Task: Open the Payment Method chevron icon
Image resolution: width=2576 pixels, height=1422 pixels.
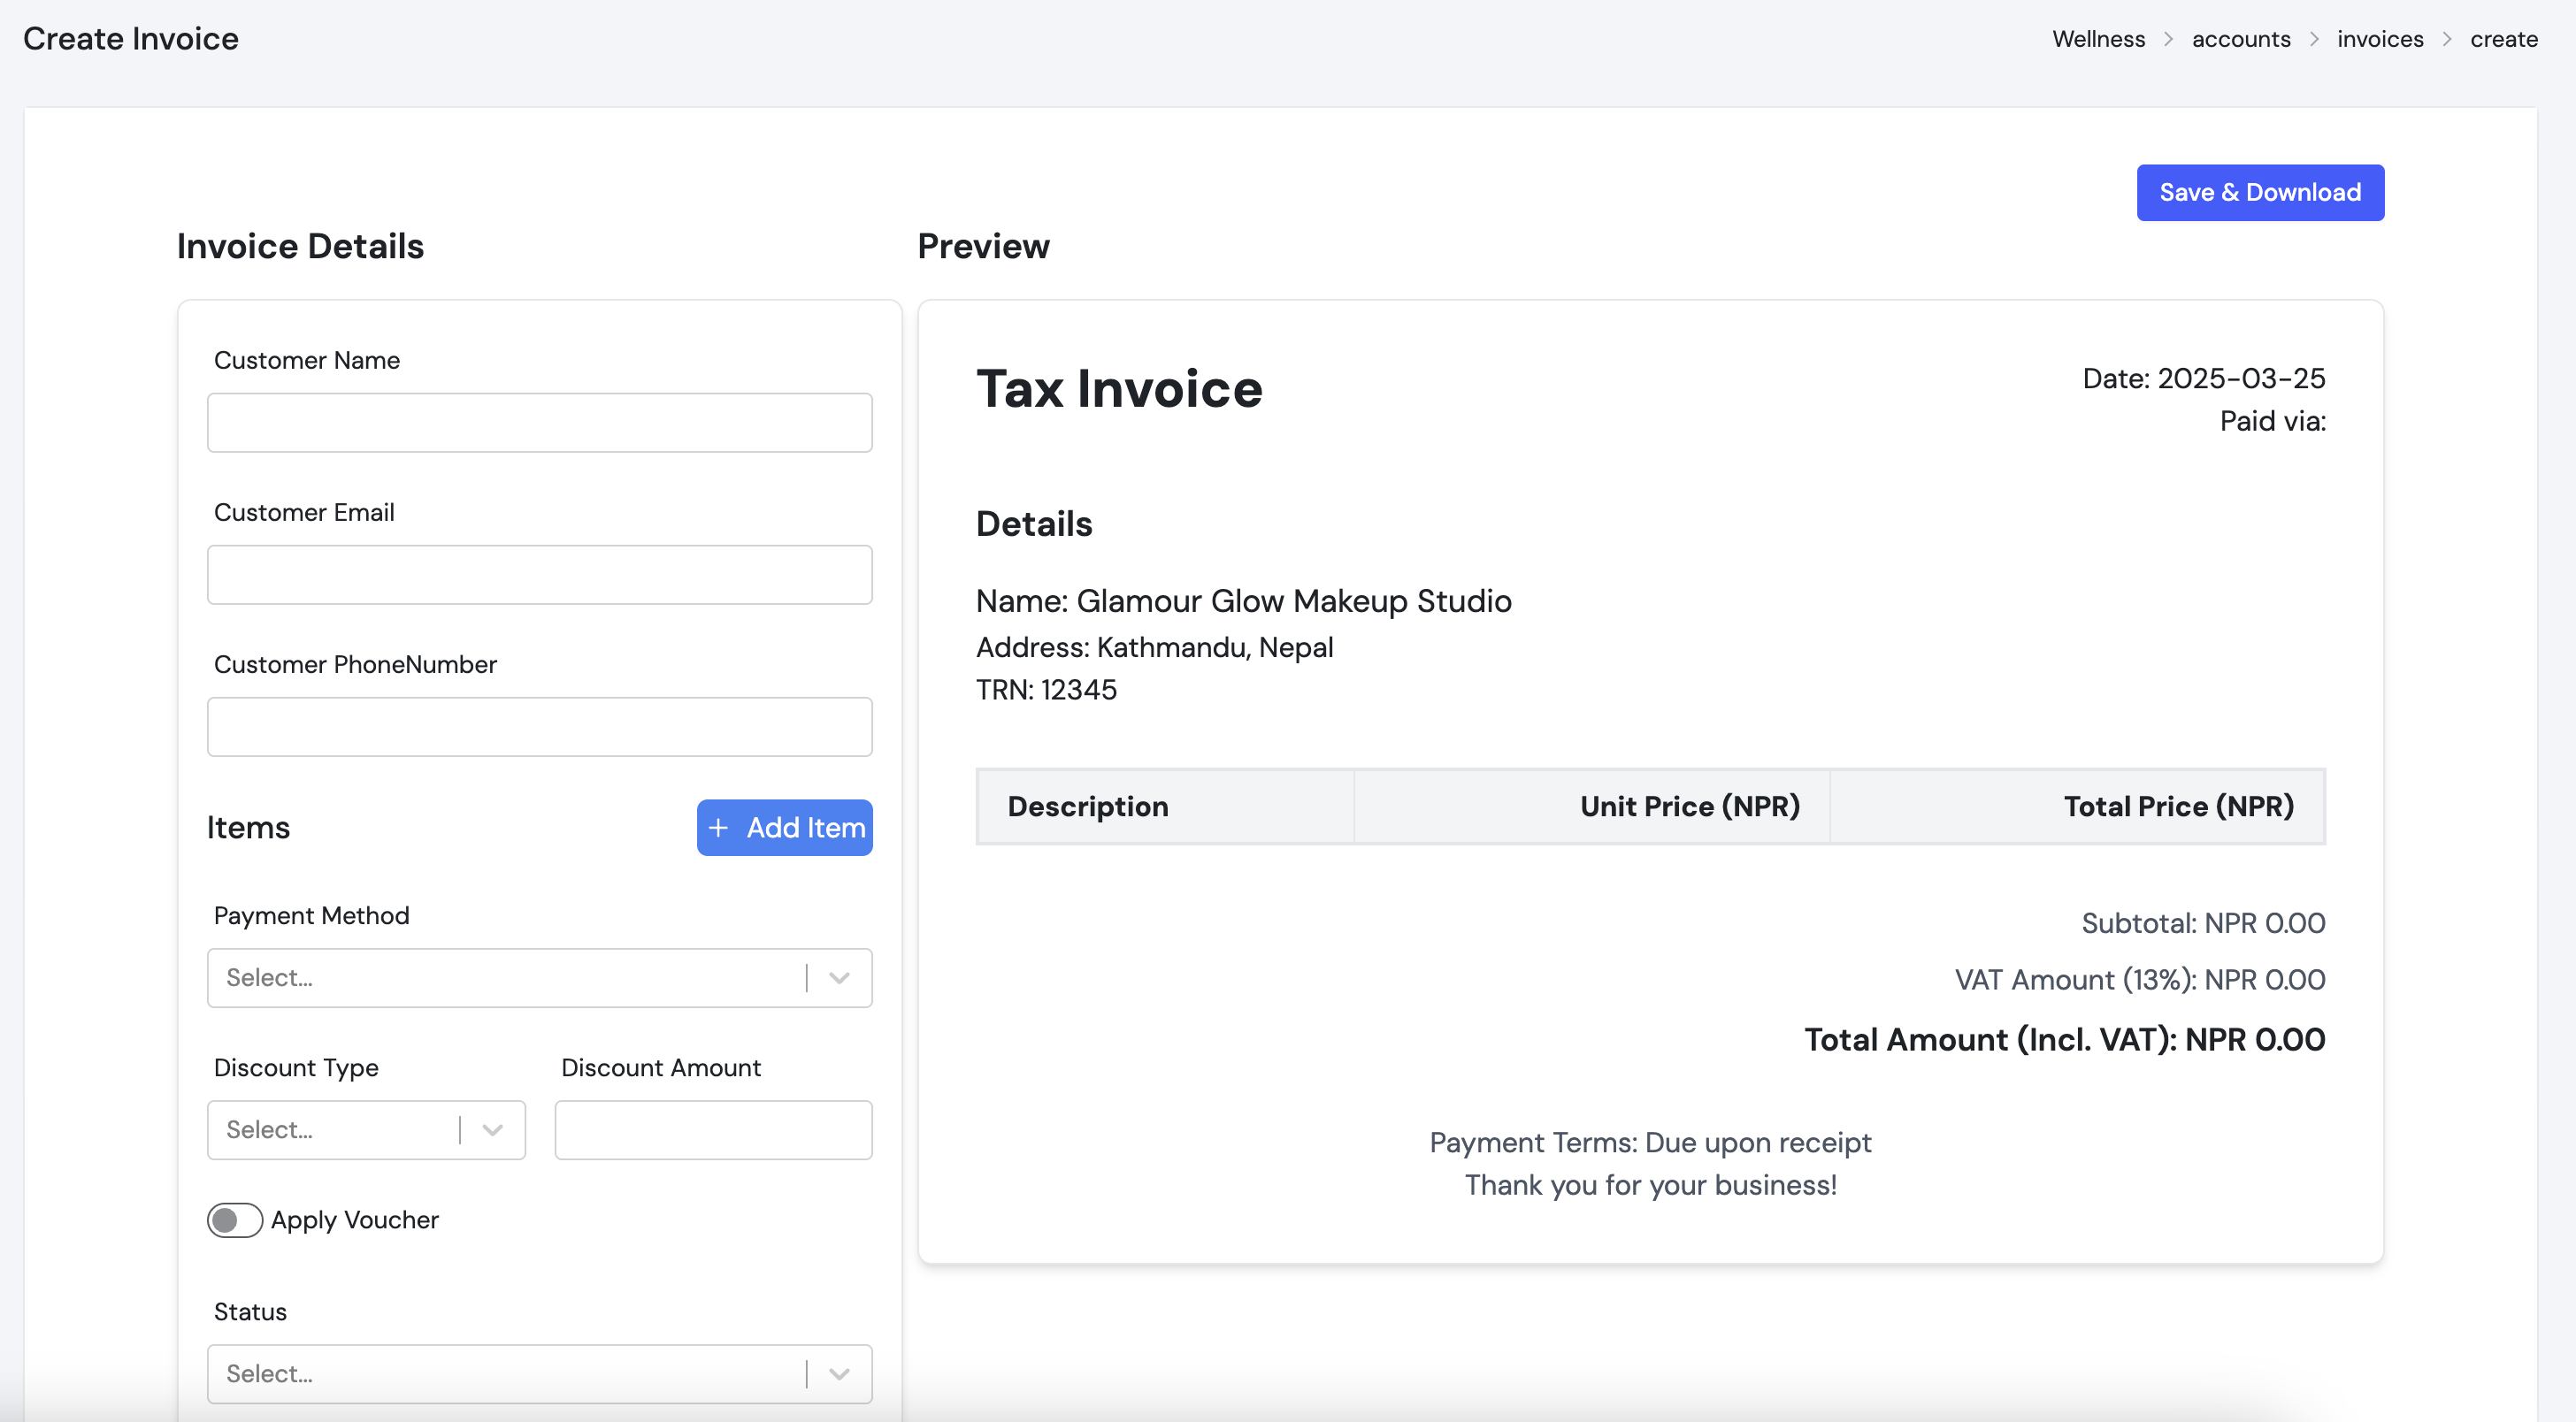Action: [x=838, y=978]
